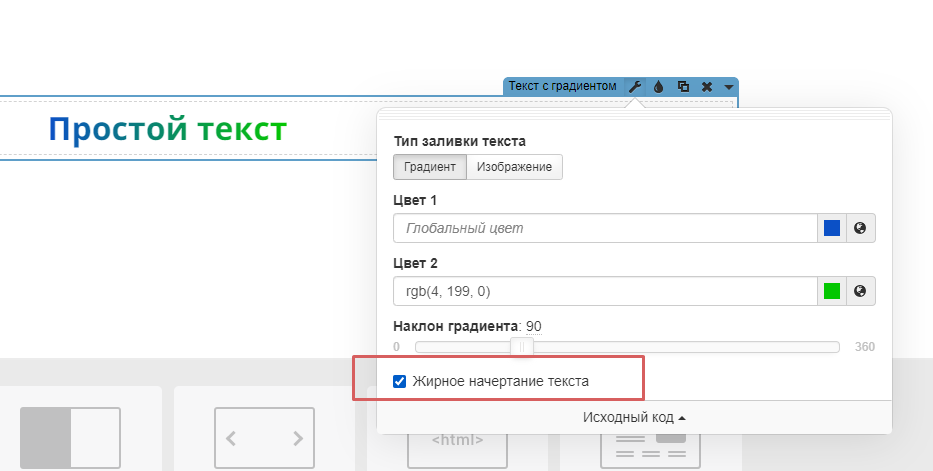Switch fill type to Изображение

(x=514, y=167)
